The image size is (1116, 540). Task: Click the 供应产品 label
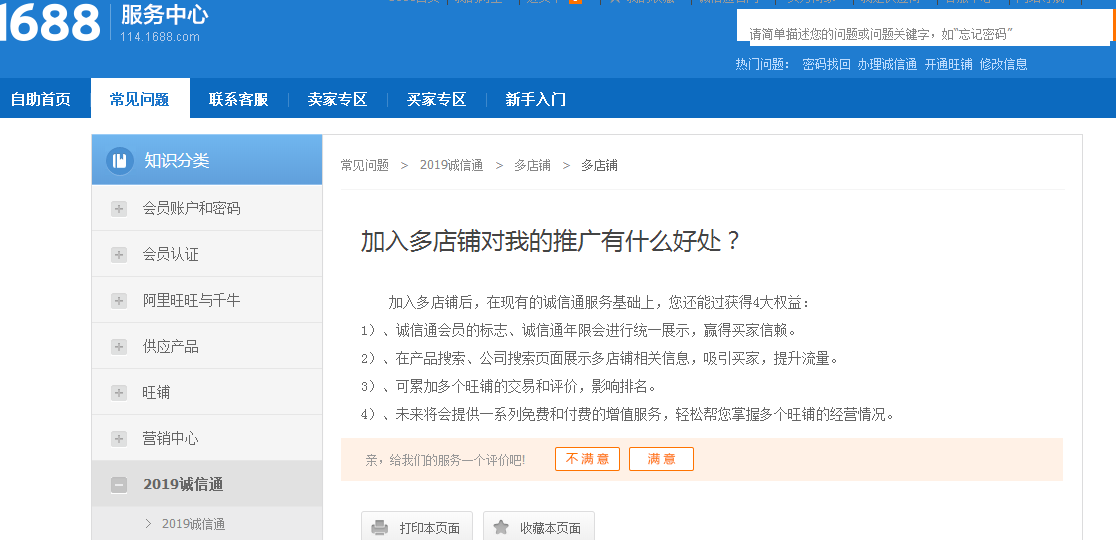pyautogui.click(x=171, y=346)
